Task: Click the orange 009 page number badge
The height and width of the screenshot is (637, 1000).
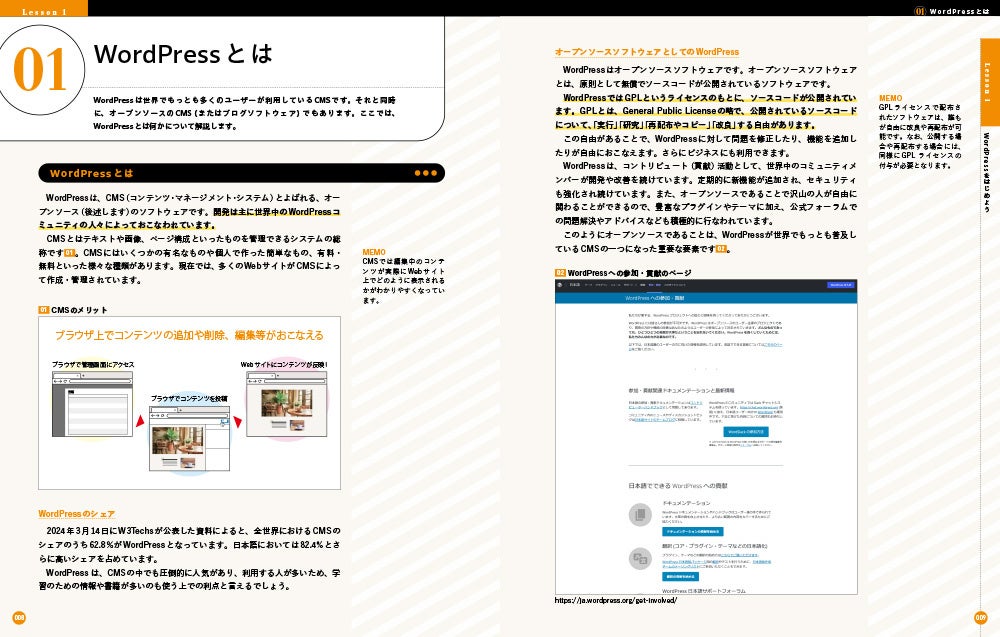Action: pos(980,617)
